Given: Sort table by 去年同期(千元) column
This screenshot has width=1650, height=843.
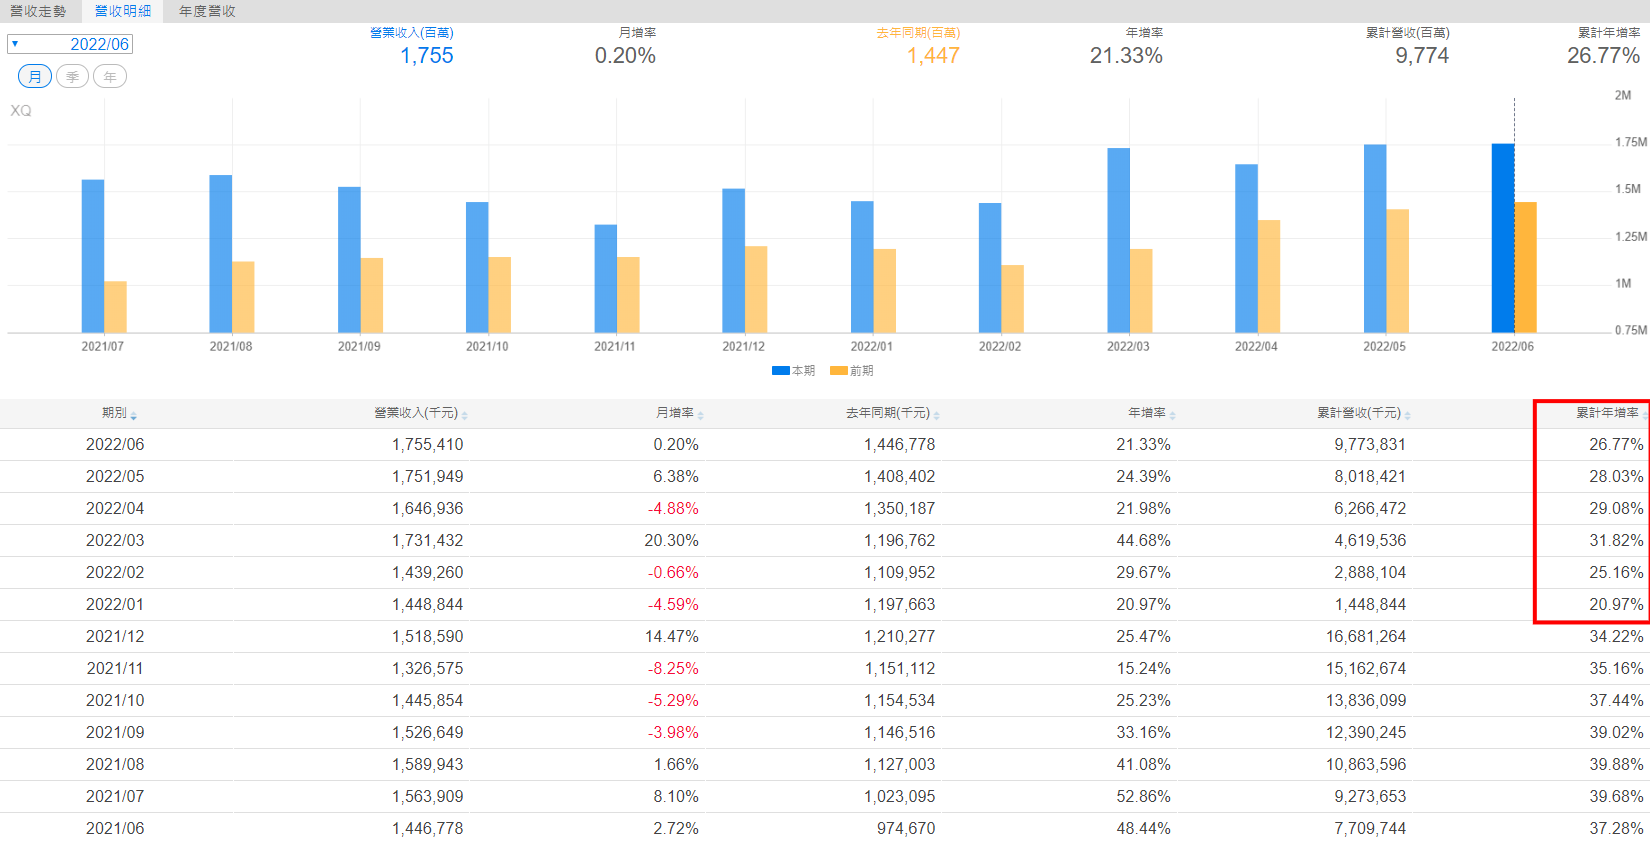Looking at the screenshot, I should click(x=893, y=413).
